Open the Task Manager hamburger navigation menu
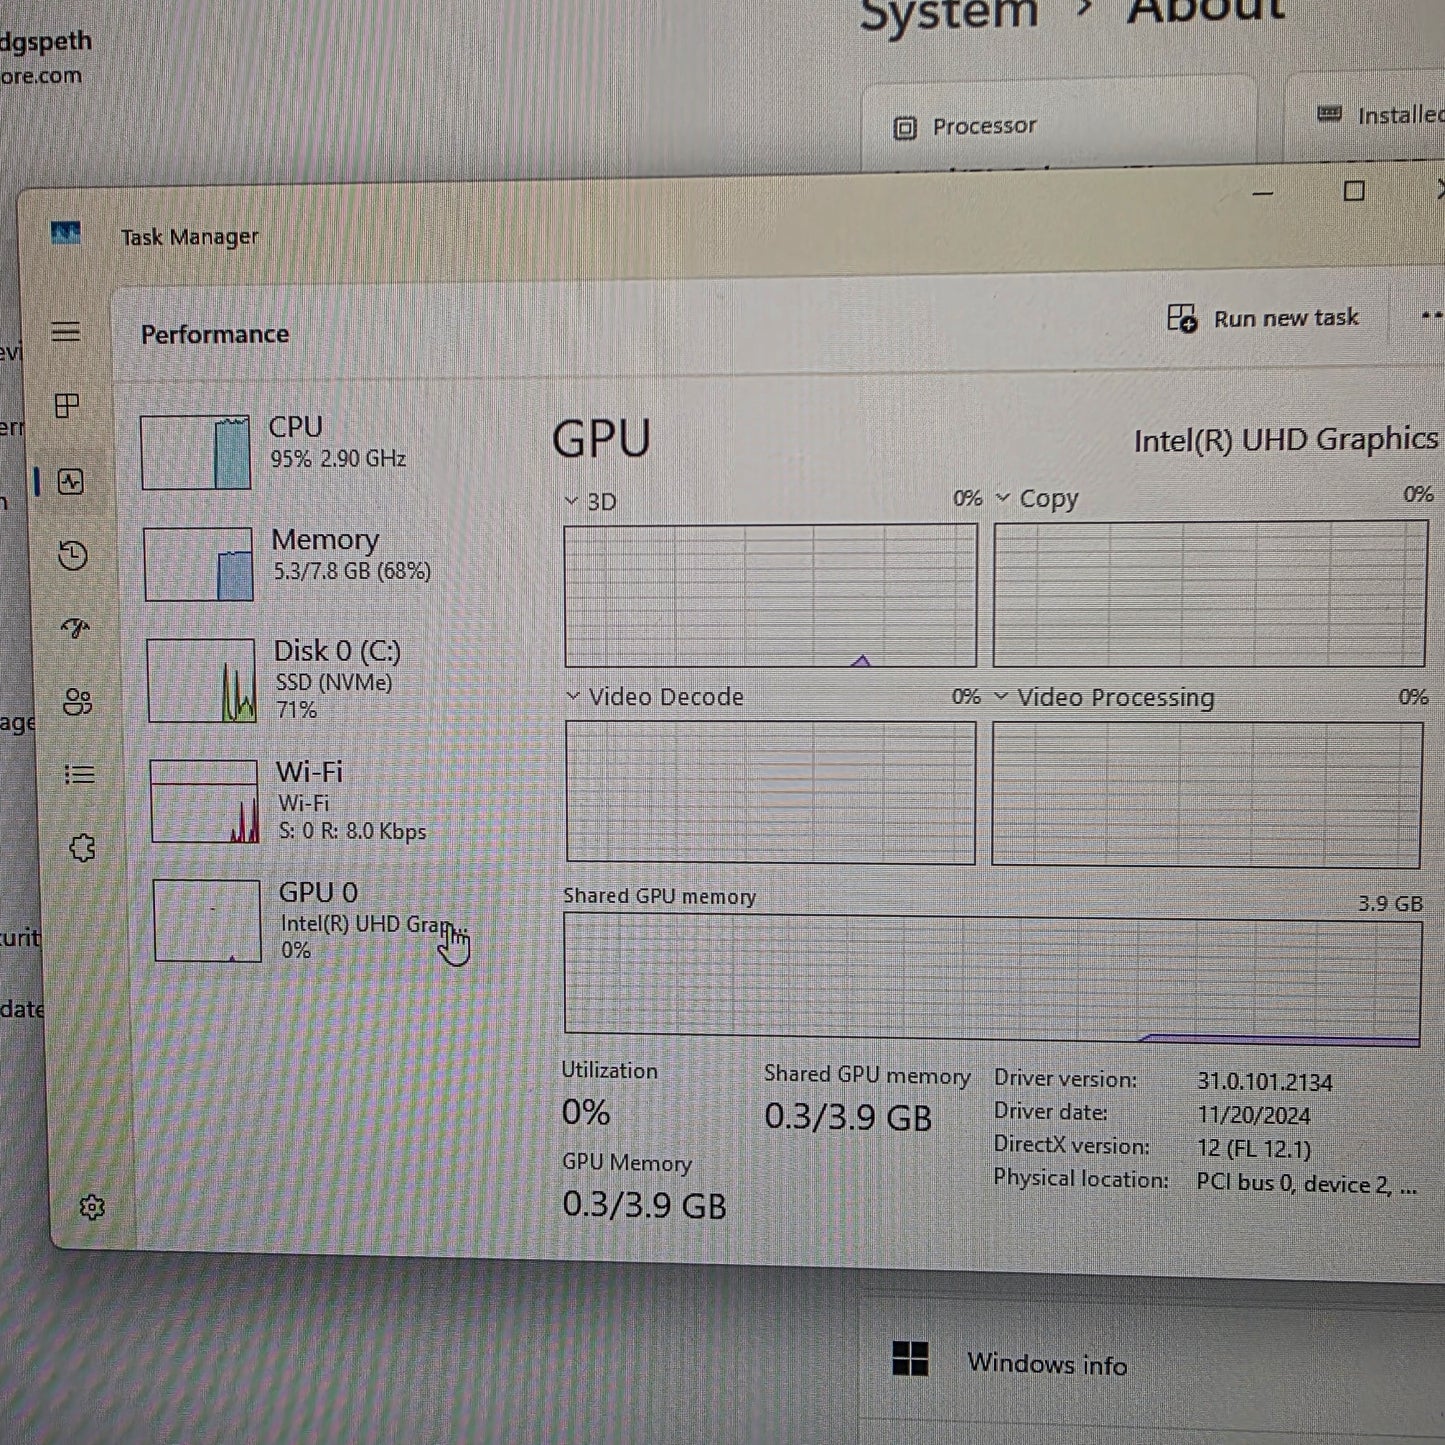Screen dimensions: 1445x1445 pyautogui.click(x=66, y=331)
